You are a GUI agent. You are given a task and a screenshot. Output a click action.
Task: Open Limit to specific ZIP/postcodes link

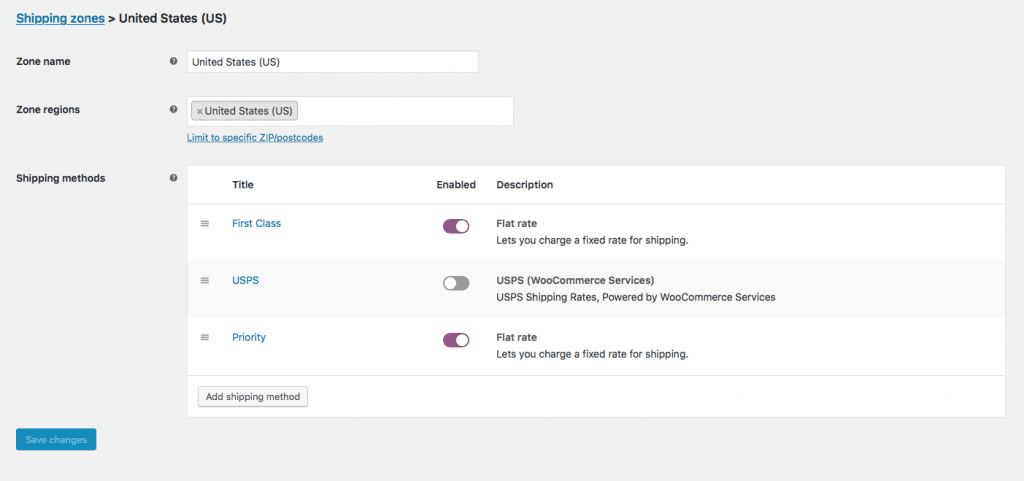254,138
